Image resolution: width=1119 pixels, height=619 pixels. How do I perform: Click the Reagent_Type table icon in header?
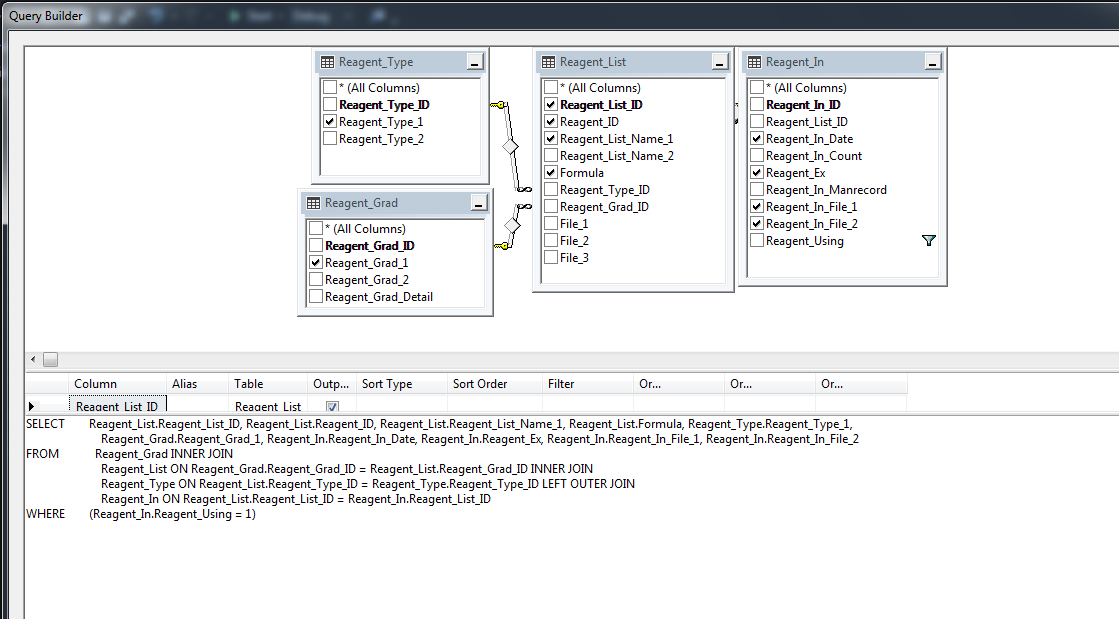[x=327, y=62]
